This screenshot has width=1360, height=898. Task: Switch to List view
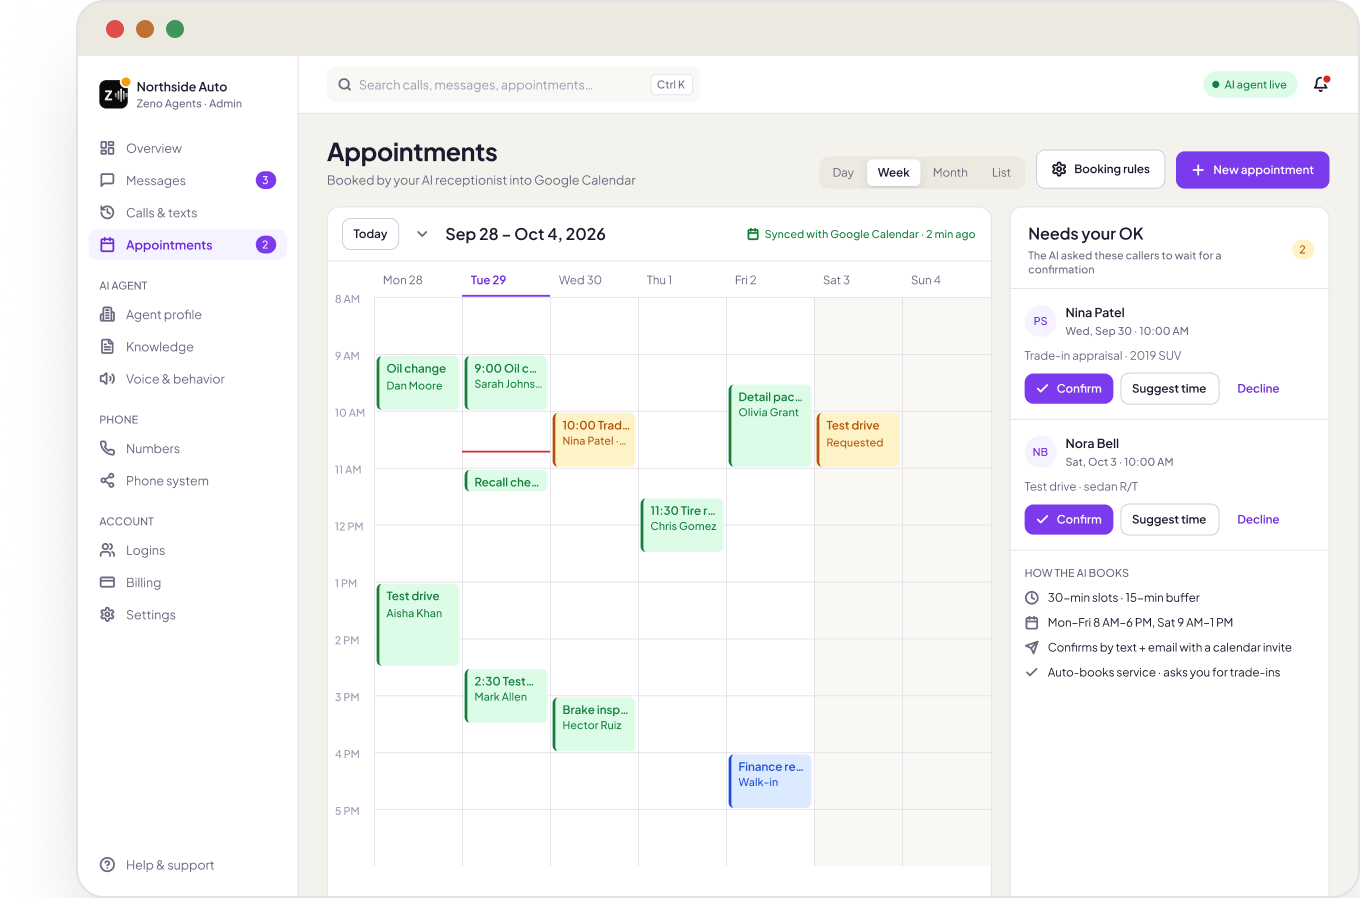[x=1001, y=172]
